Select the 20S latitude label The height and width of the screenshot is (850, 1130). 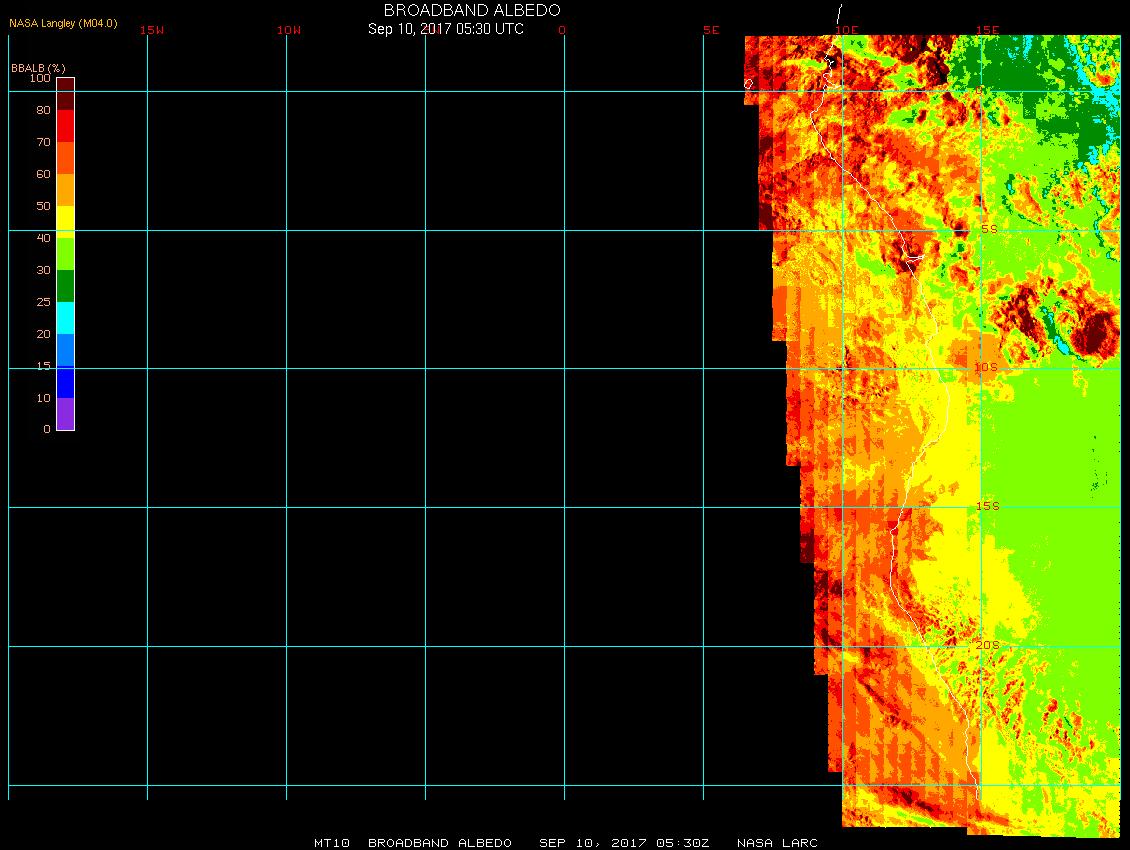tap(987, 645)
